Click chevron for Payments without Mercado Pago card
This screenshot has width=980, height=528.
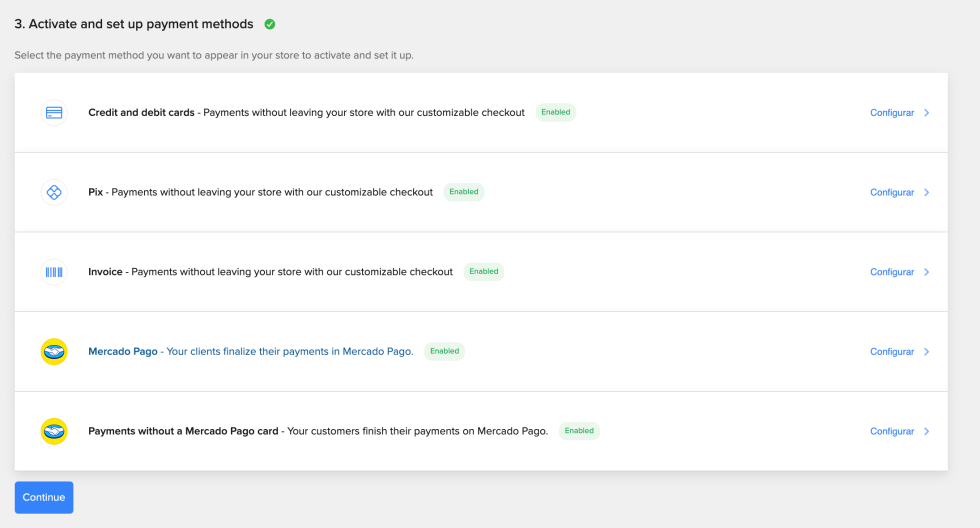click(927, 431)
